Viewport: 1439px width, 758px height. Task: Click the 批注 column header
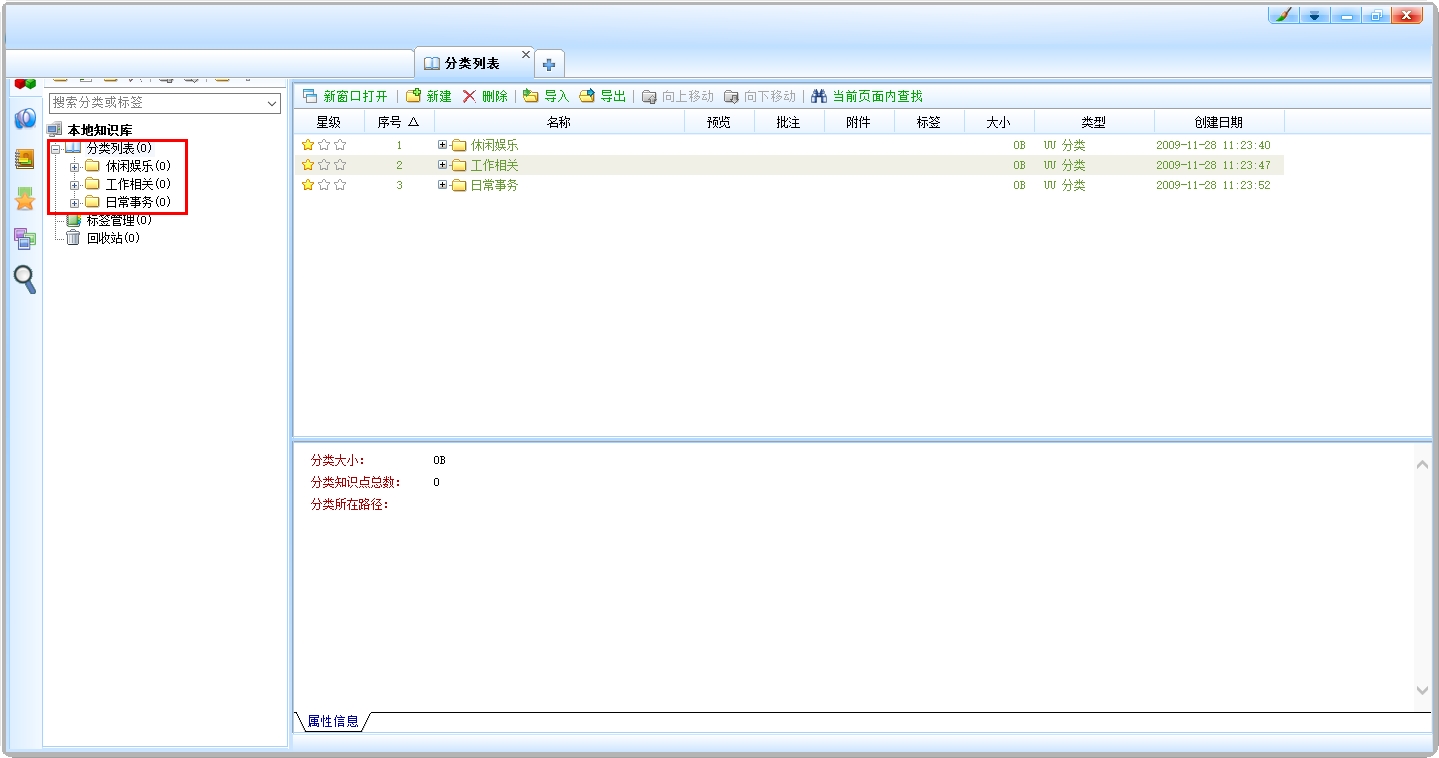(x=789, y=122)
